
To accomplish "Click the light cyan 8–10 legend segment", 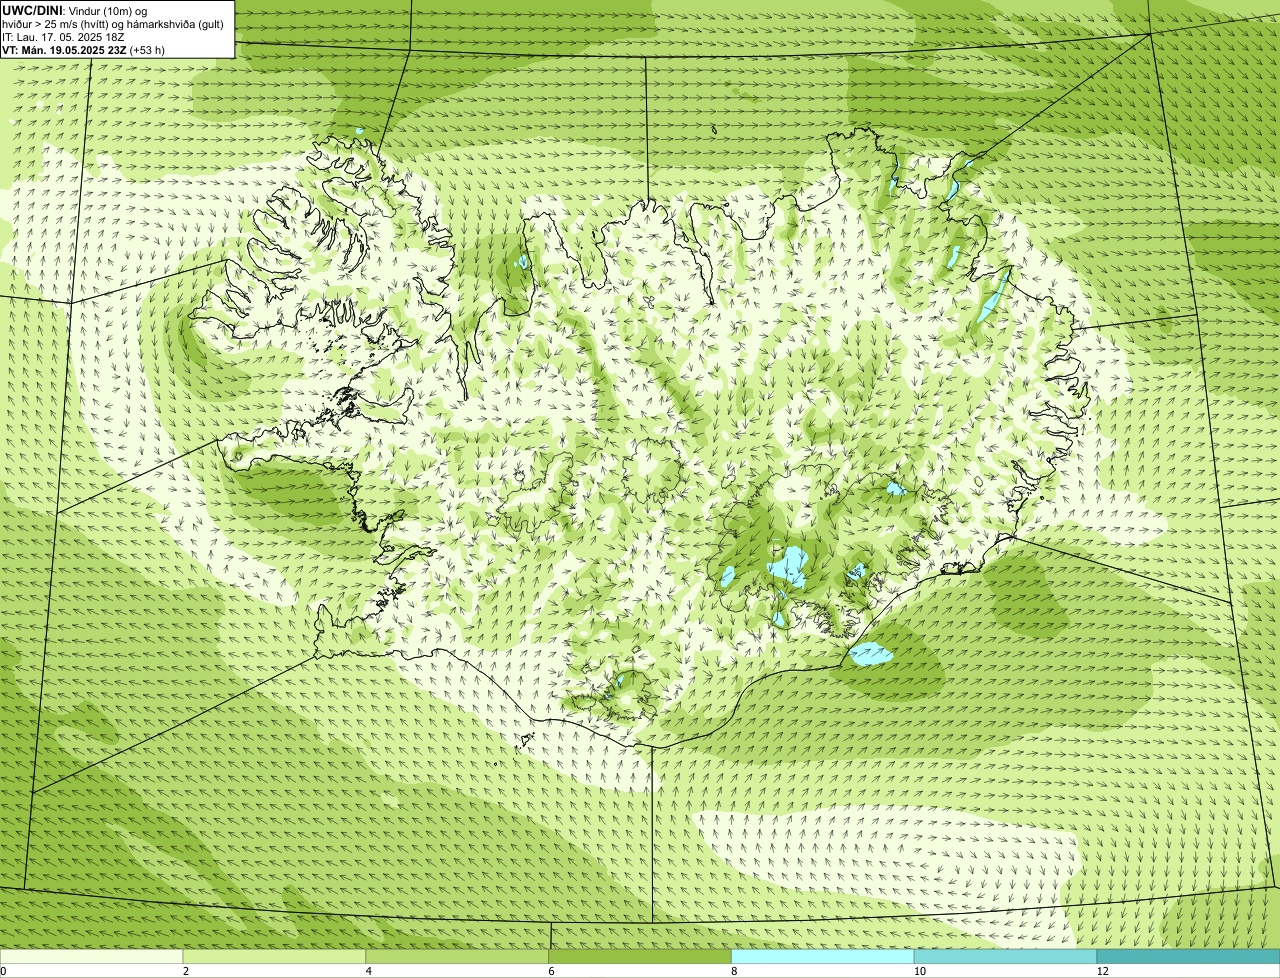I will pos(823,957).
